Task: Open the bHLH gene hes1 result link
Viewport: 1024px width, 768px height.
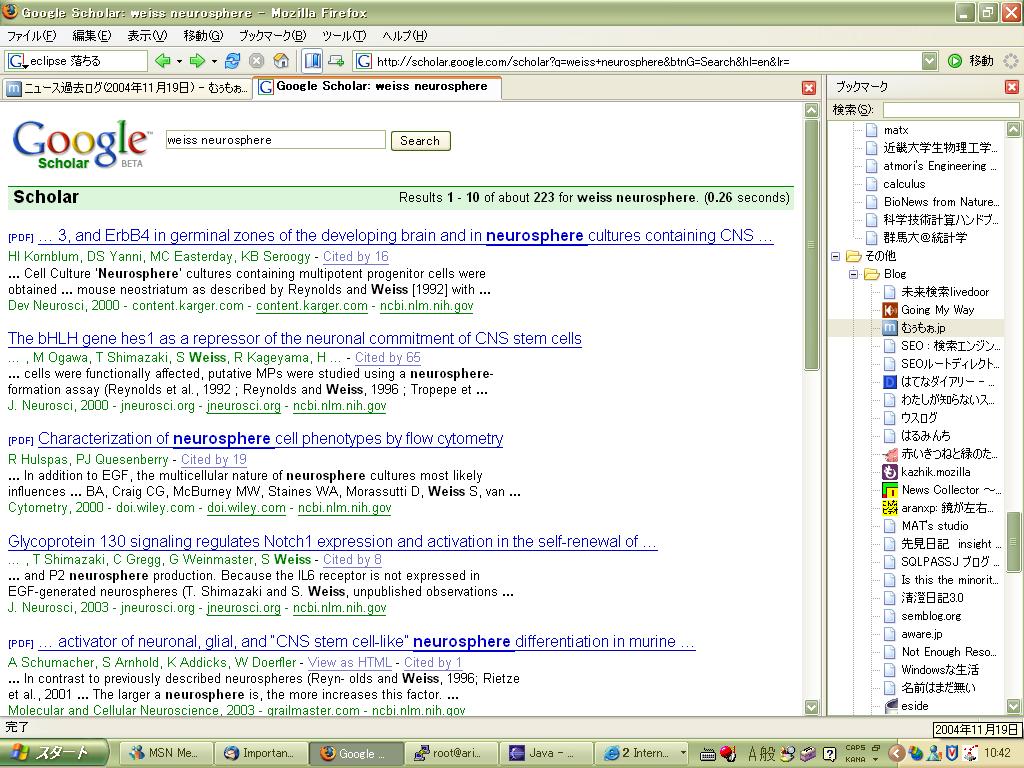Action: 295,338
